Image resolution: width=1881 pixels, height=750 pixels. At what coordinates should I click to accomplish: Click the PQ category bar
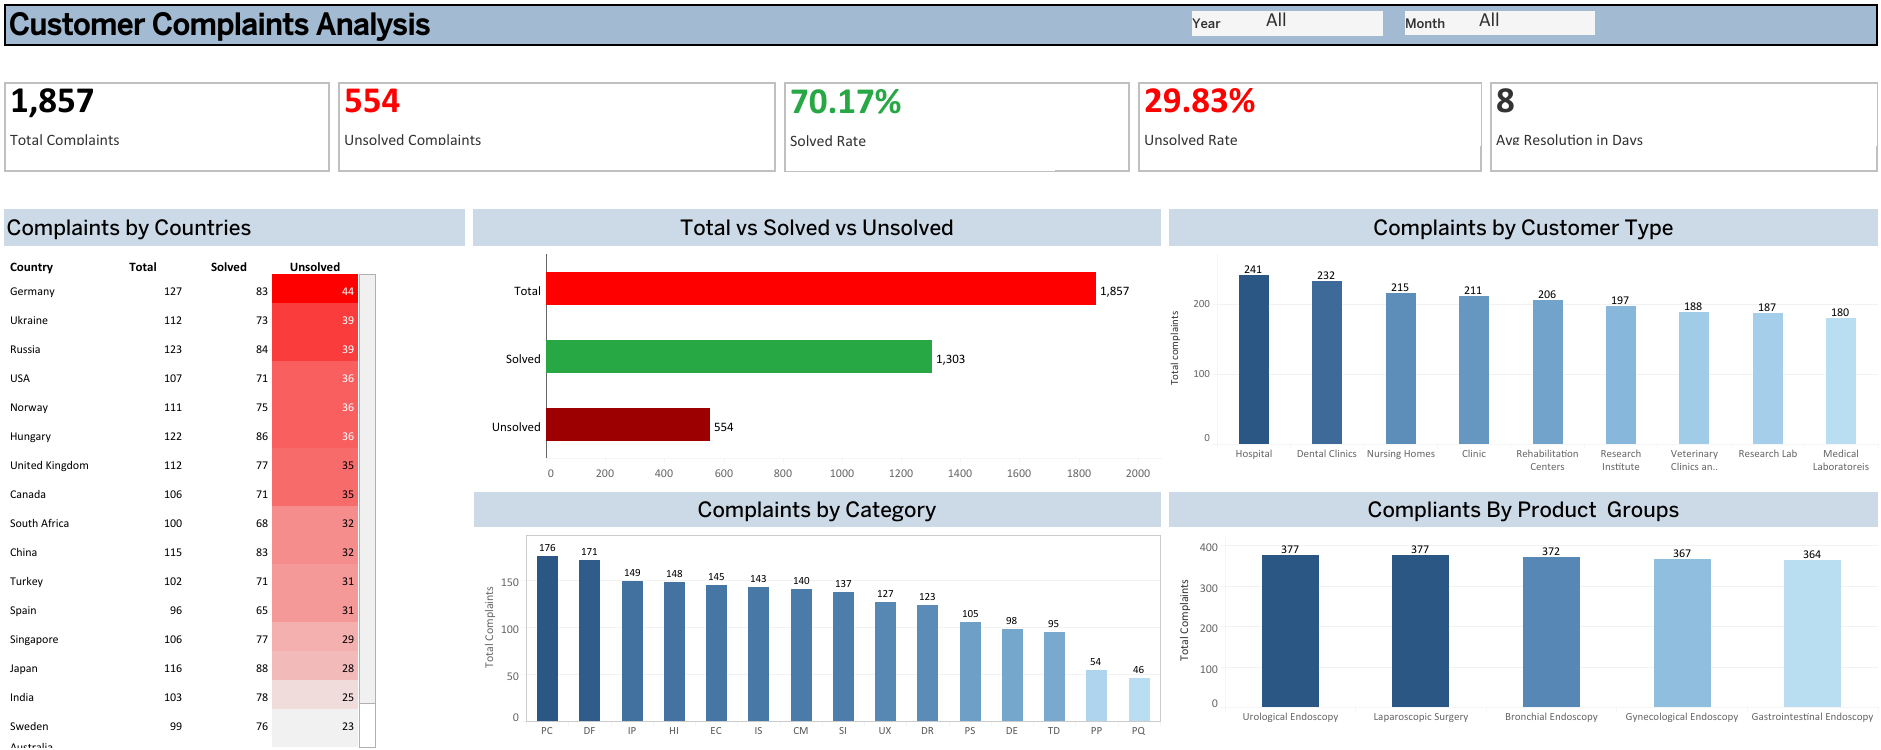(x=1138, y=700)
